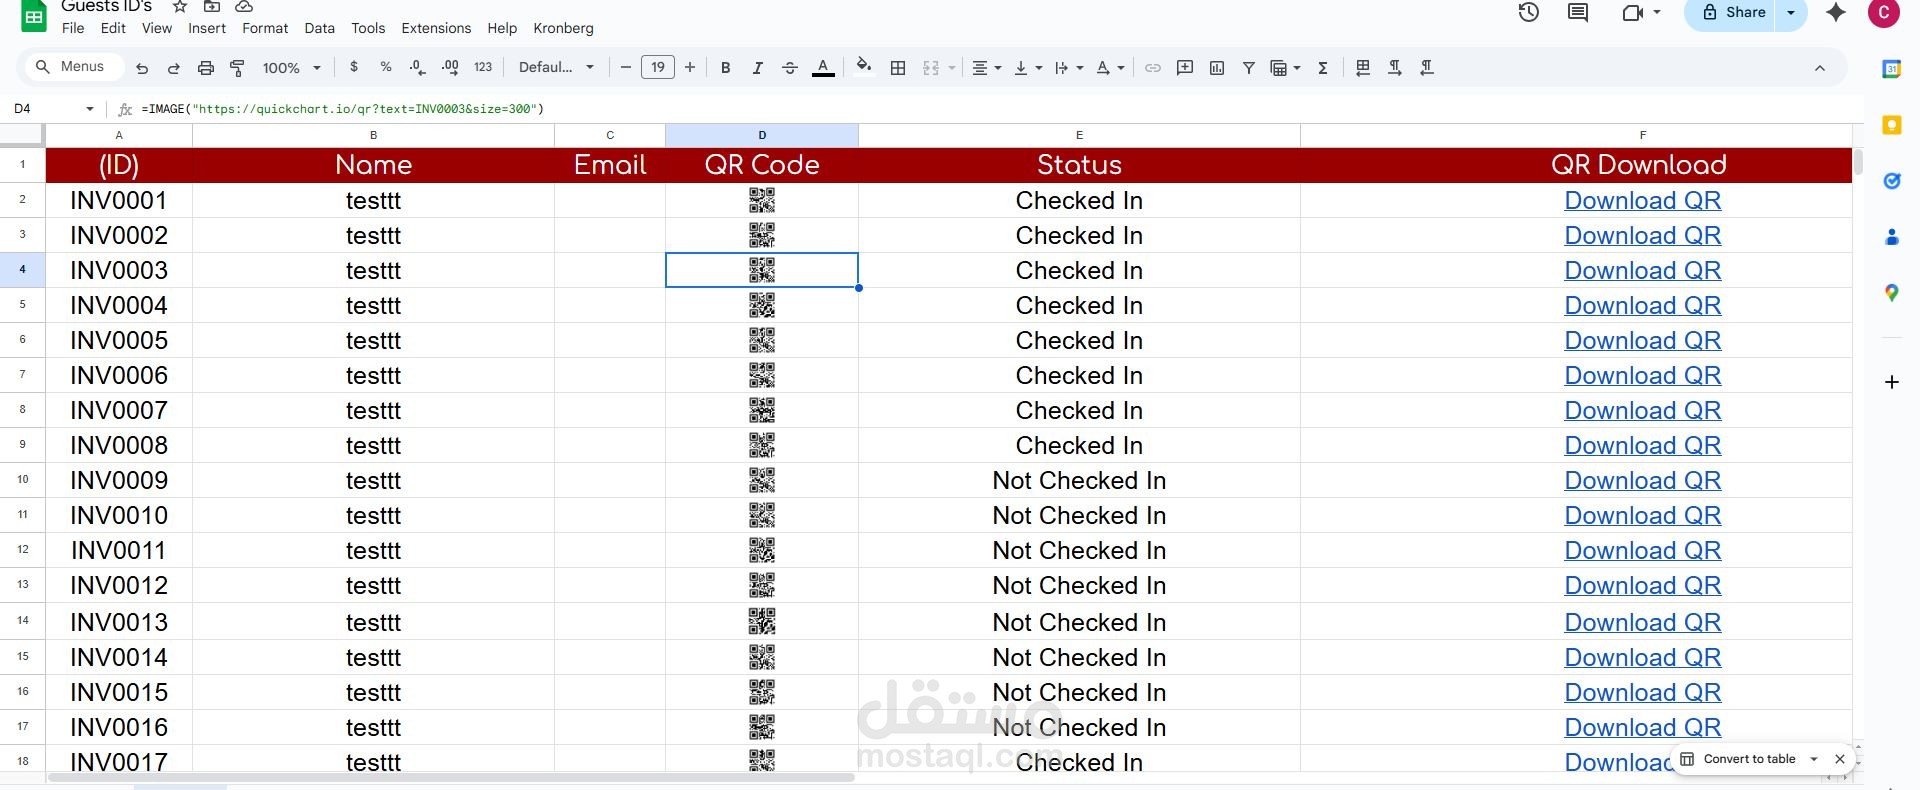1920x790 pixels.
Task: Format as percent
Action: [386, 67]
